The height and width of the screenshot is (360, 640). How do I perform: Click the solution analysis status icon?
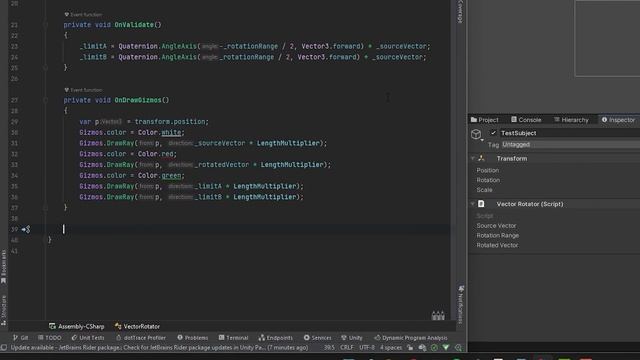point(434,348)
